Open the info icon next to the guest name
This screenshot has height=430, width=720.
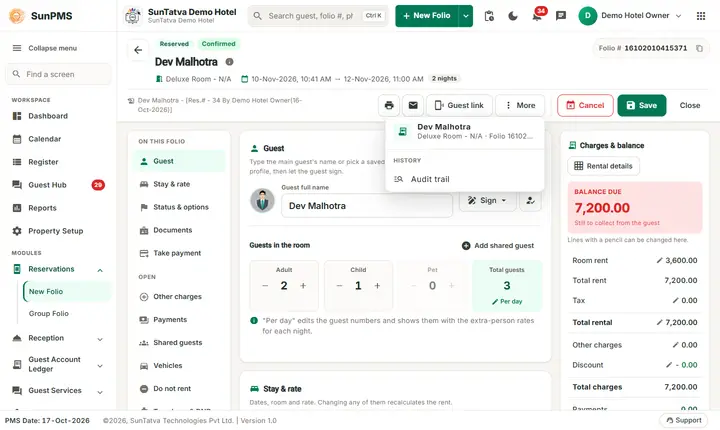click(229, 62)
